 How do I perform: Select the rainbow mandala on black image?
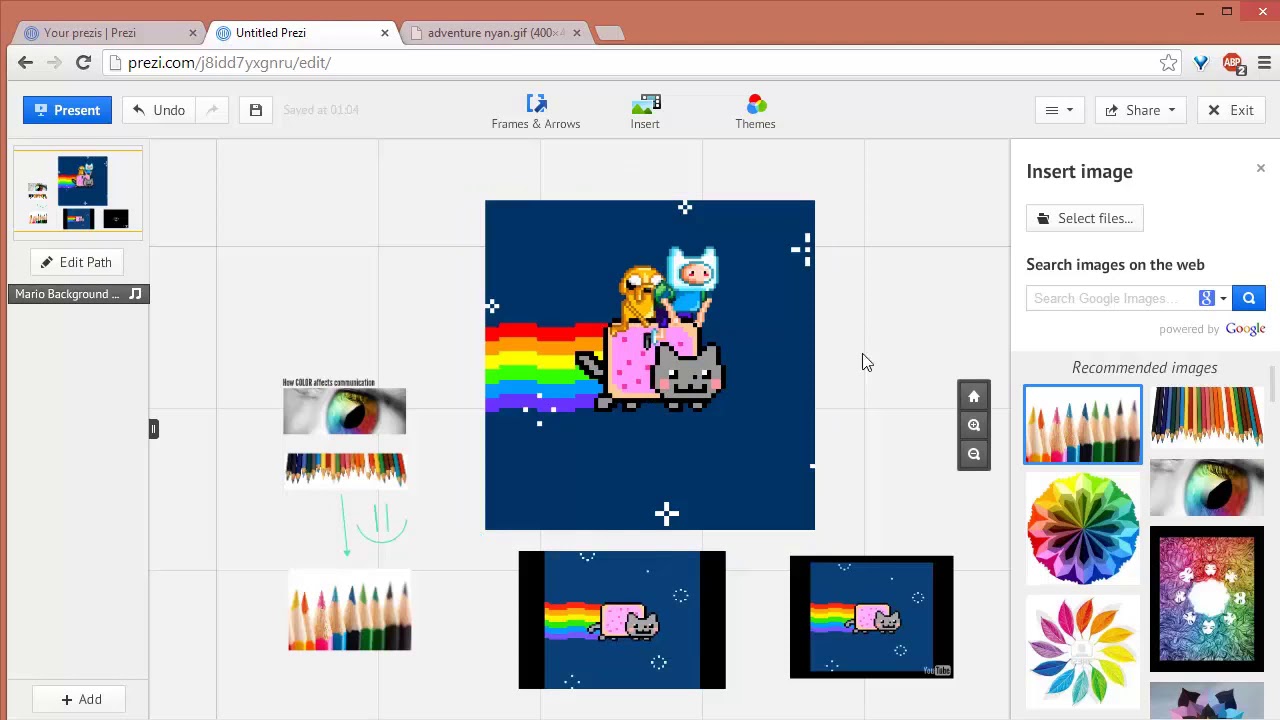coord(1207,599)
